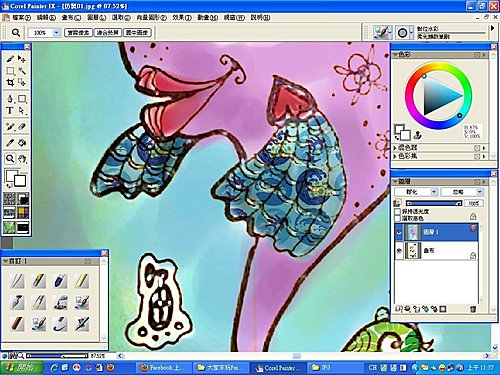Open the brush category selector dropdown
The image size is (500, 375).
[391, 32]
